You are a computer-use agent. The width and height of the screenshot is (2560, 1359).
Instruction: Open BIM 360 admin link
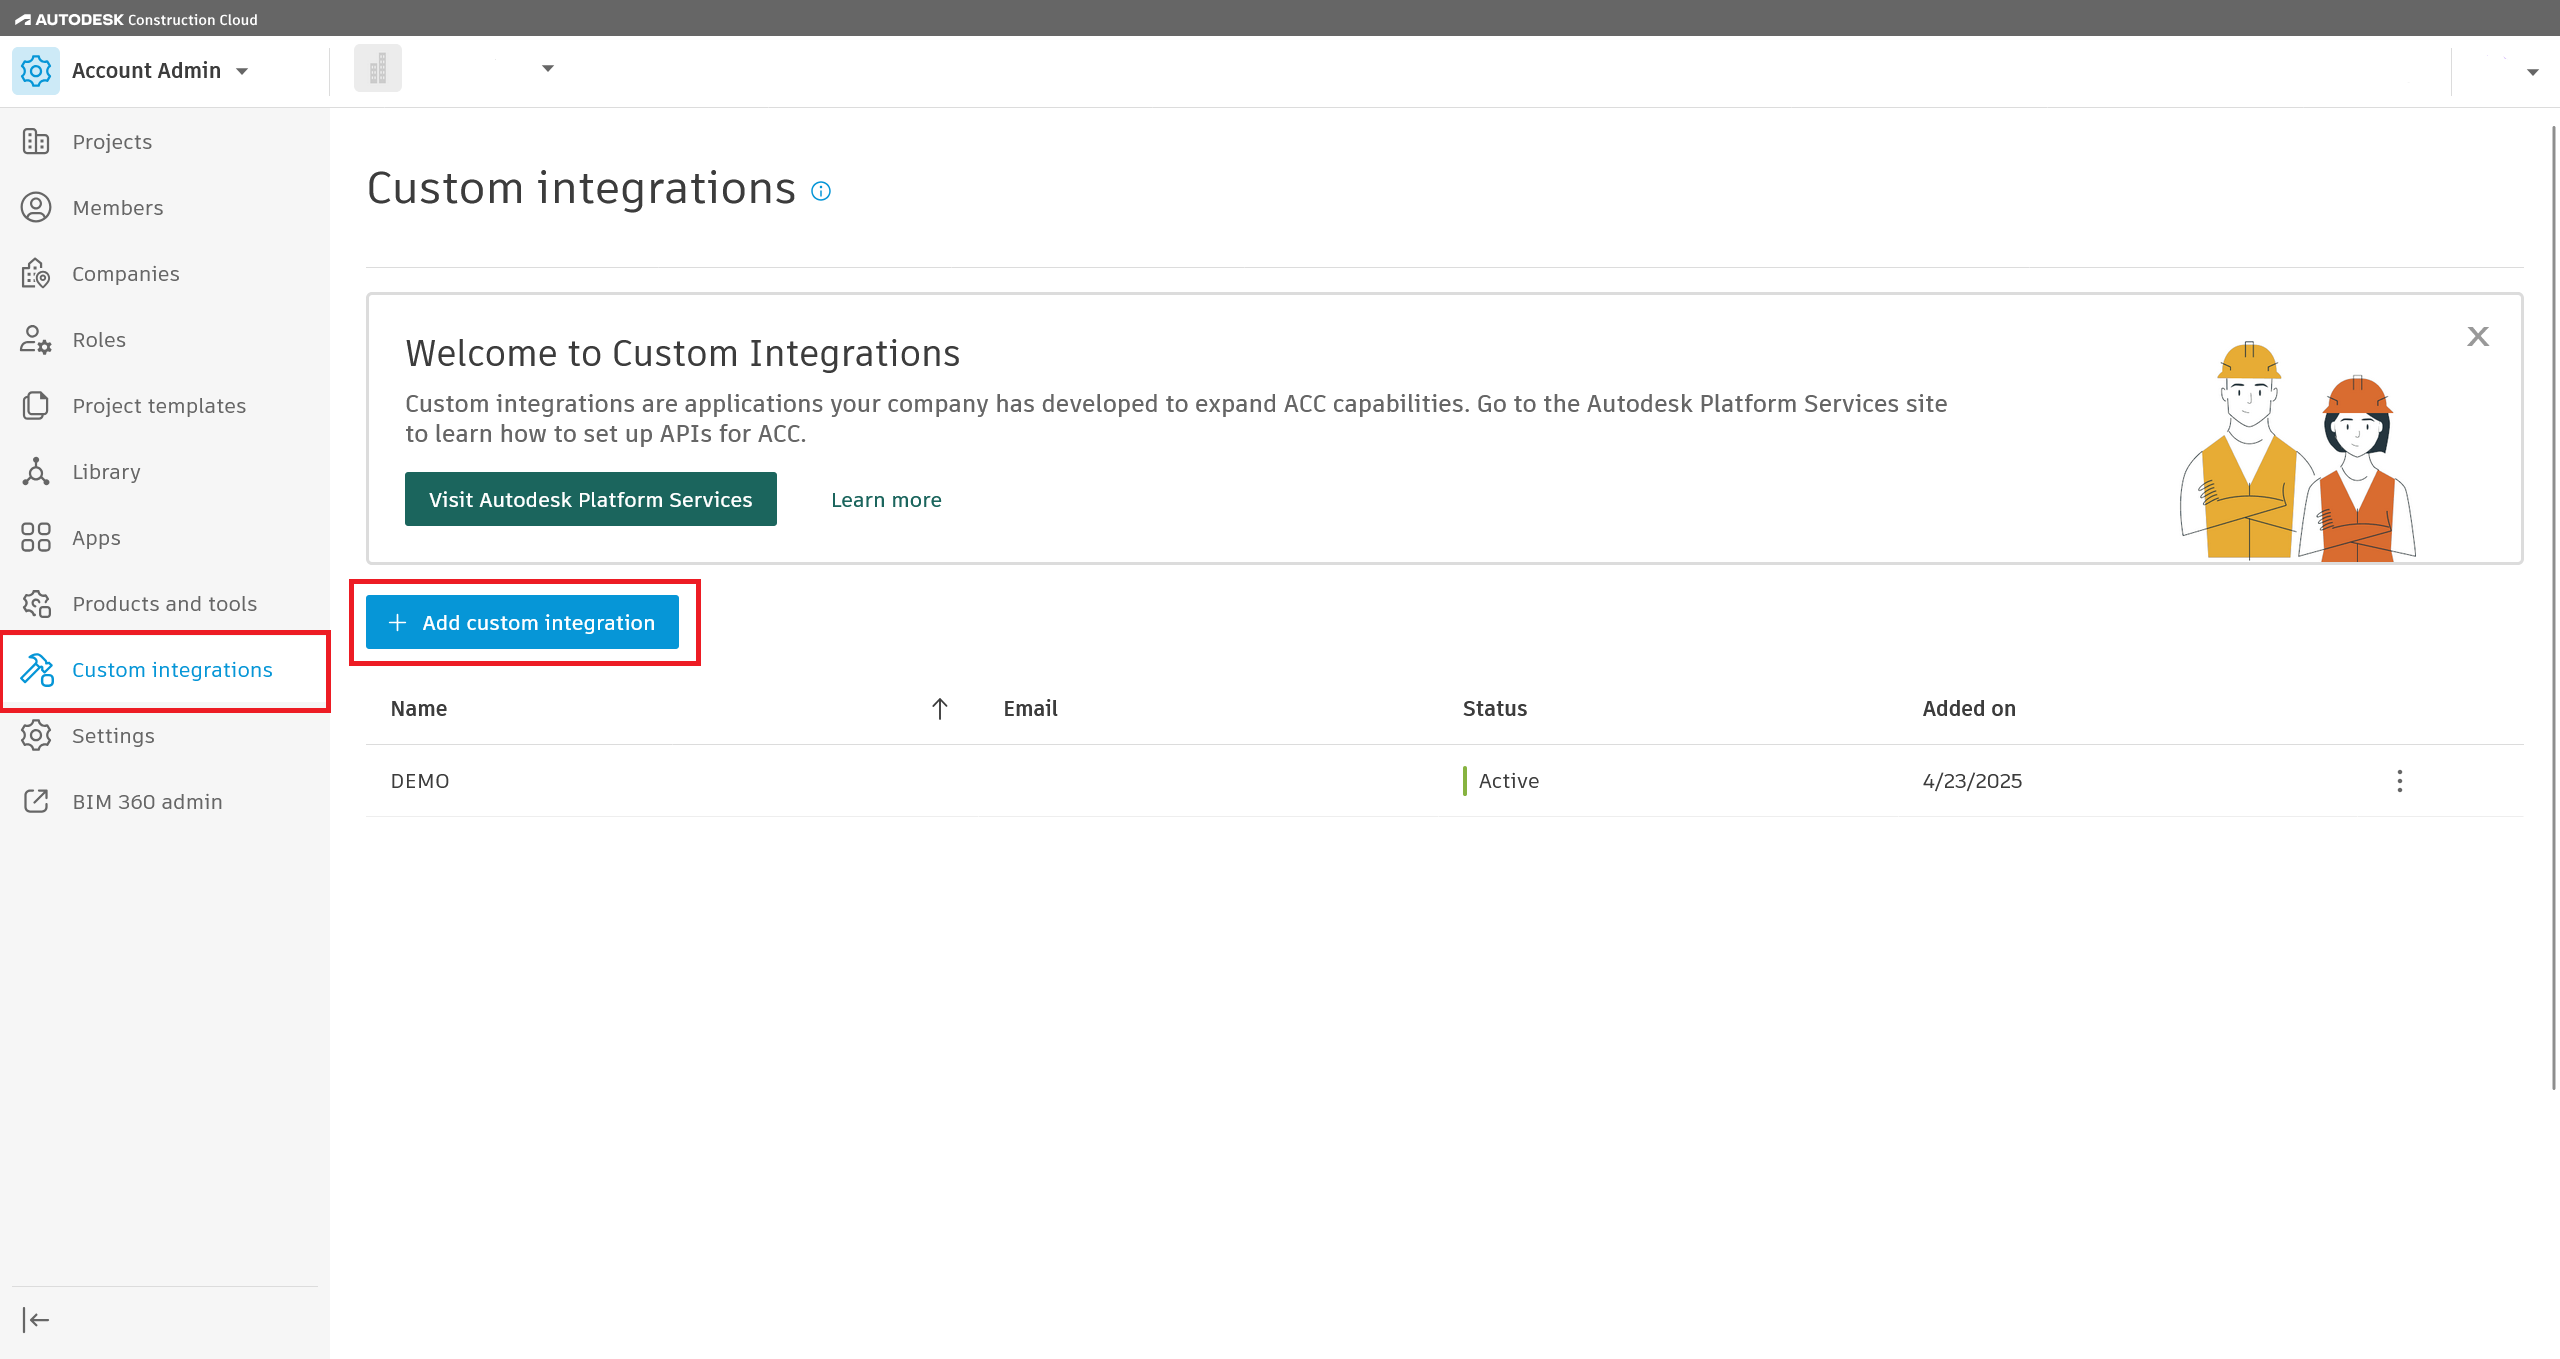tap(147, 802)
